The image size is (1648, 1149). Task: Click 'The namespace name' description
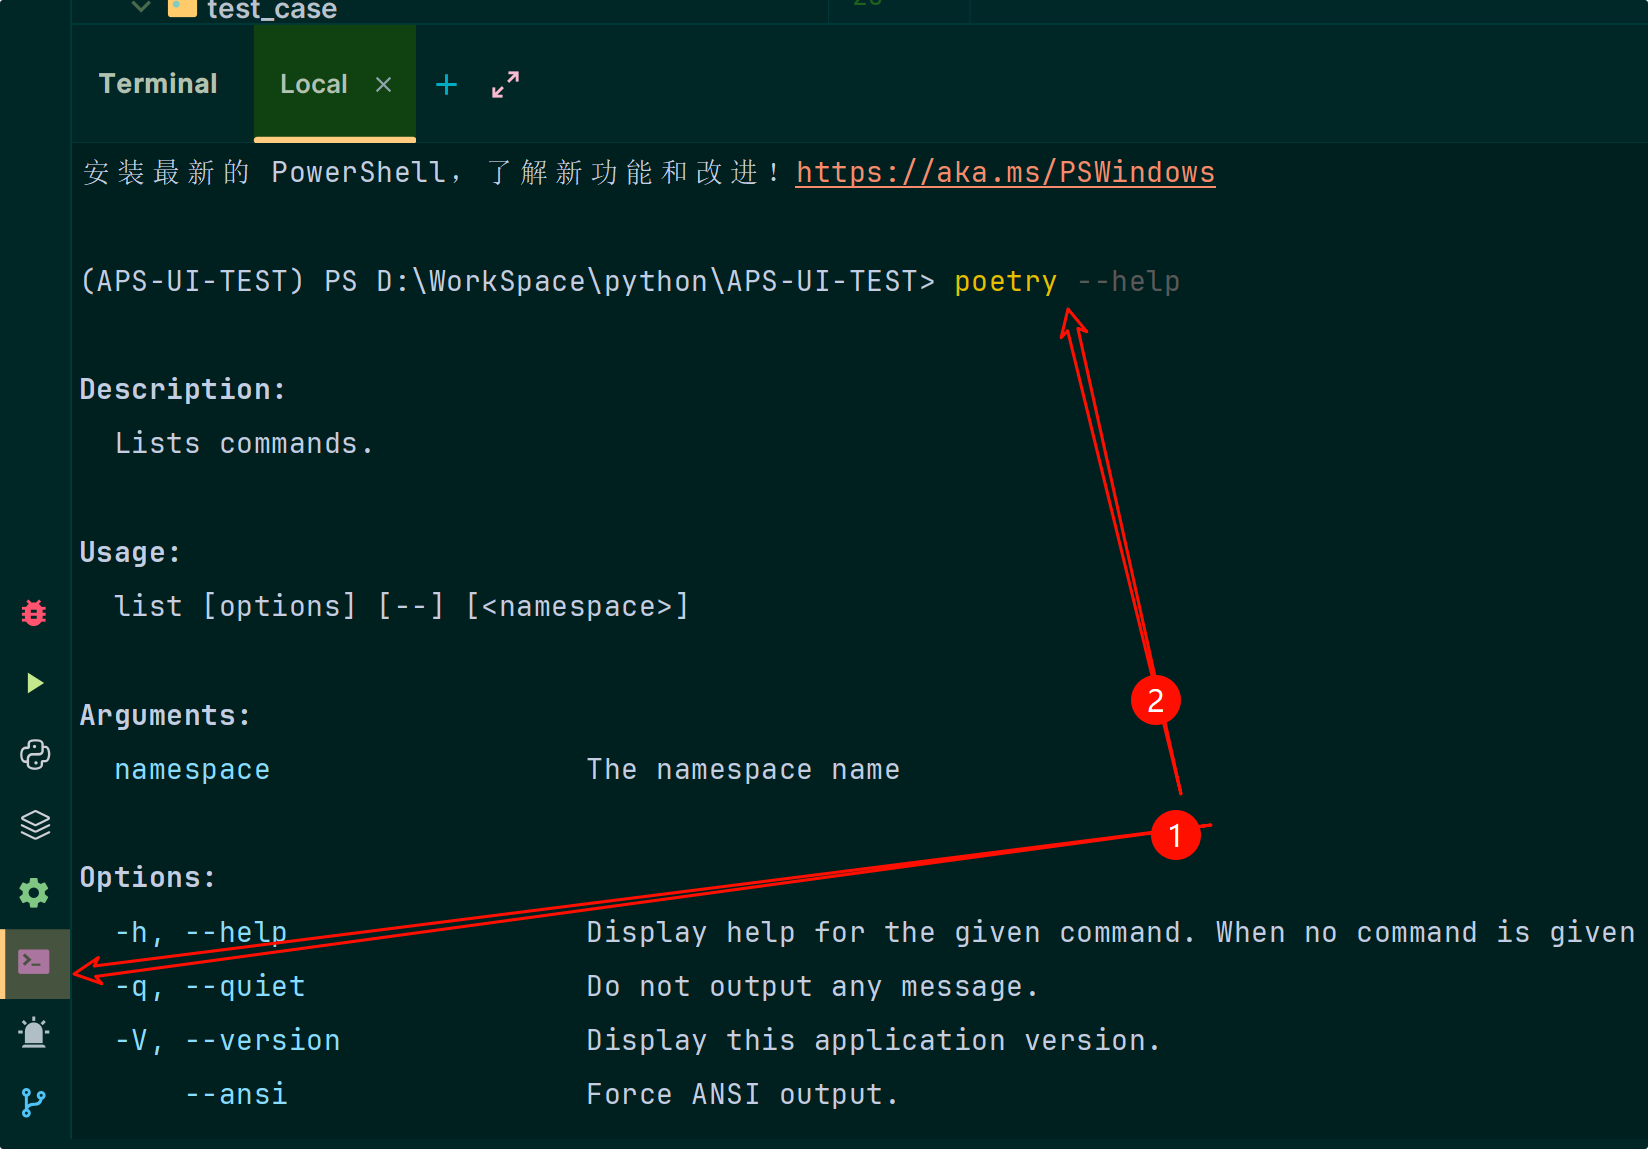743,769
